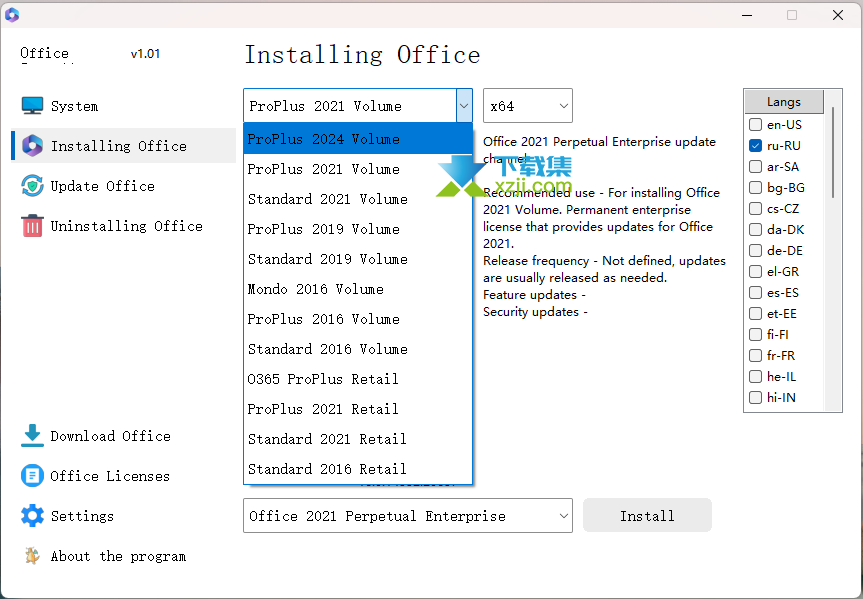Select O365 ProPlus Retail option
This screenshot has width=863, height=599.
tap(358, 379)
